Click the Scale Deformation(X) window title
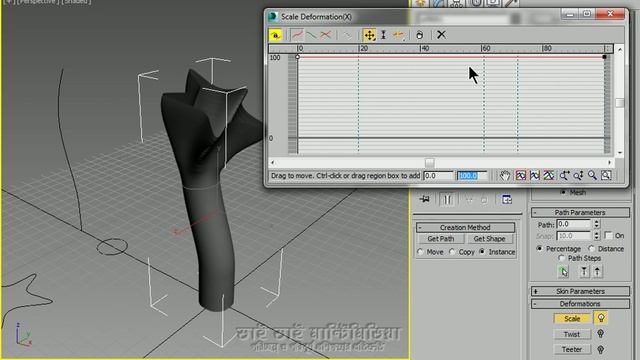 pyautogui.click(x=316, y=17)
